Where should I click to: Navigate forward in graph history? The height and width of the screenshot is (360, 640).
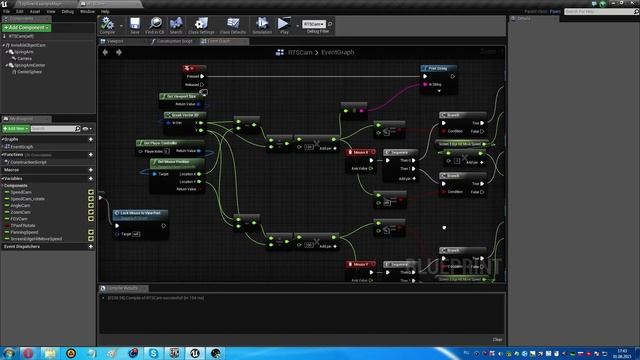pyautogui.click(x=119, y=52)
